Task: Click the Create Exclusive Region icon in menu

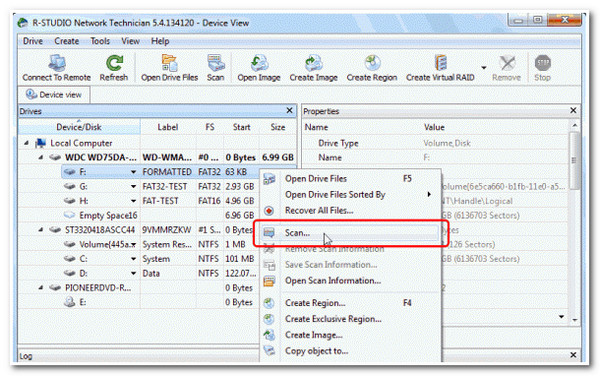Action: (x=269, y=319)
